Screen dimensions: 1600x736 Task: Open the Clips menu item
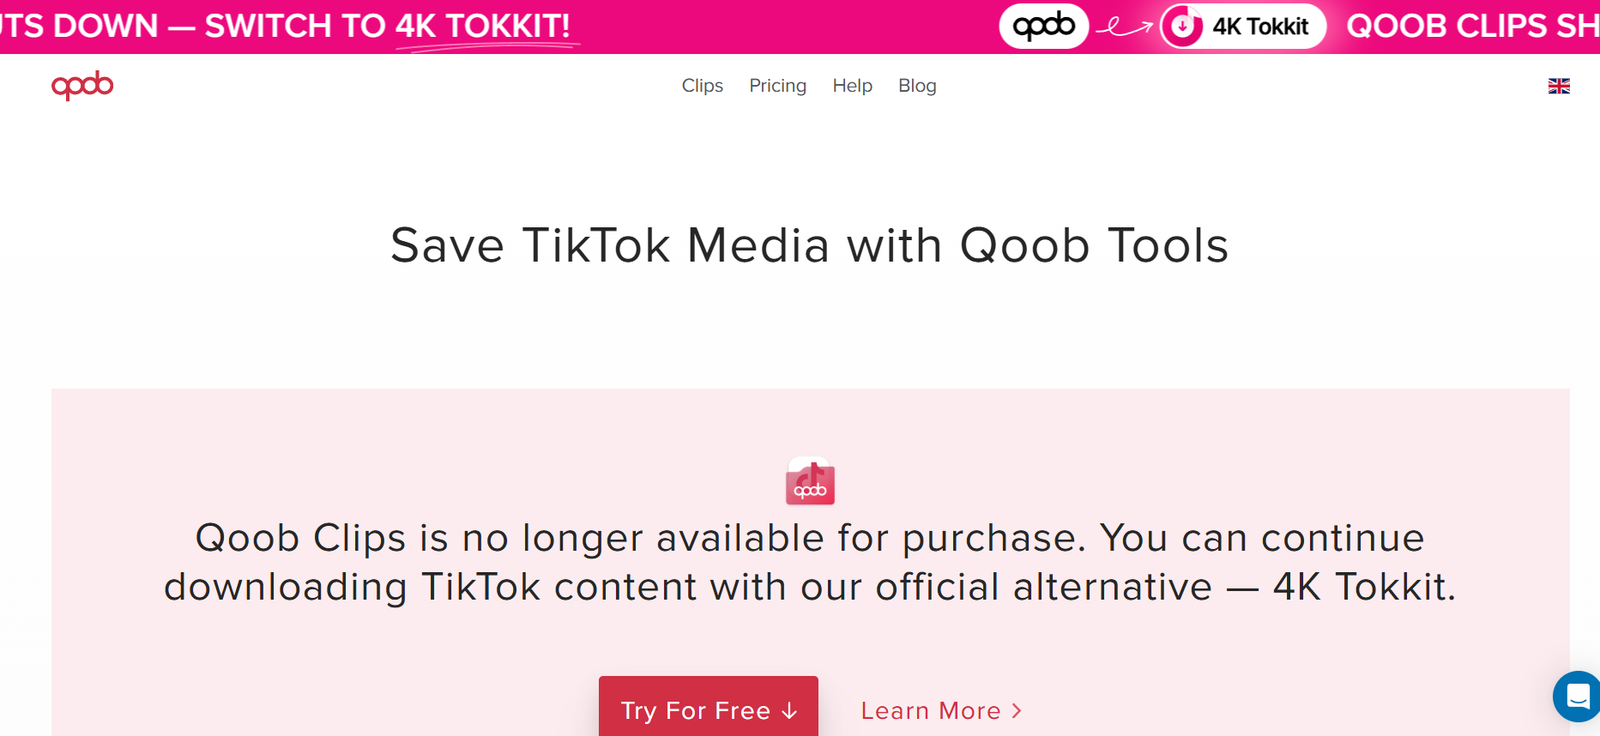(x=702, y=86)
